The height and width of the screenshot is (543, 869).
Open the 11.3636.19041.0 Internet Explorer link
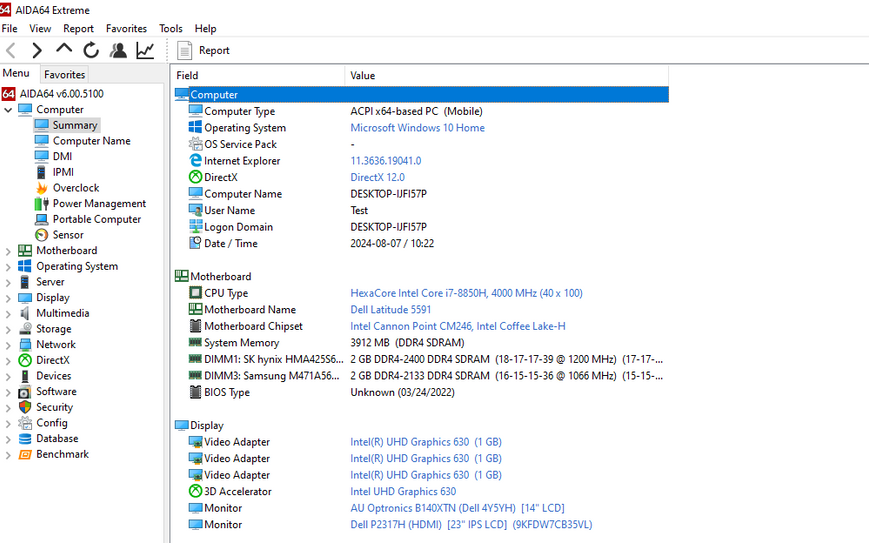[386, 161]
